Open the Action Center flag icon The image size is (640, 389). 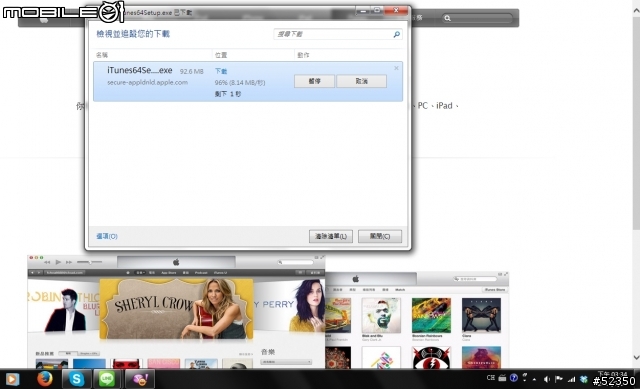click(559, 379)
